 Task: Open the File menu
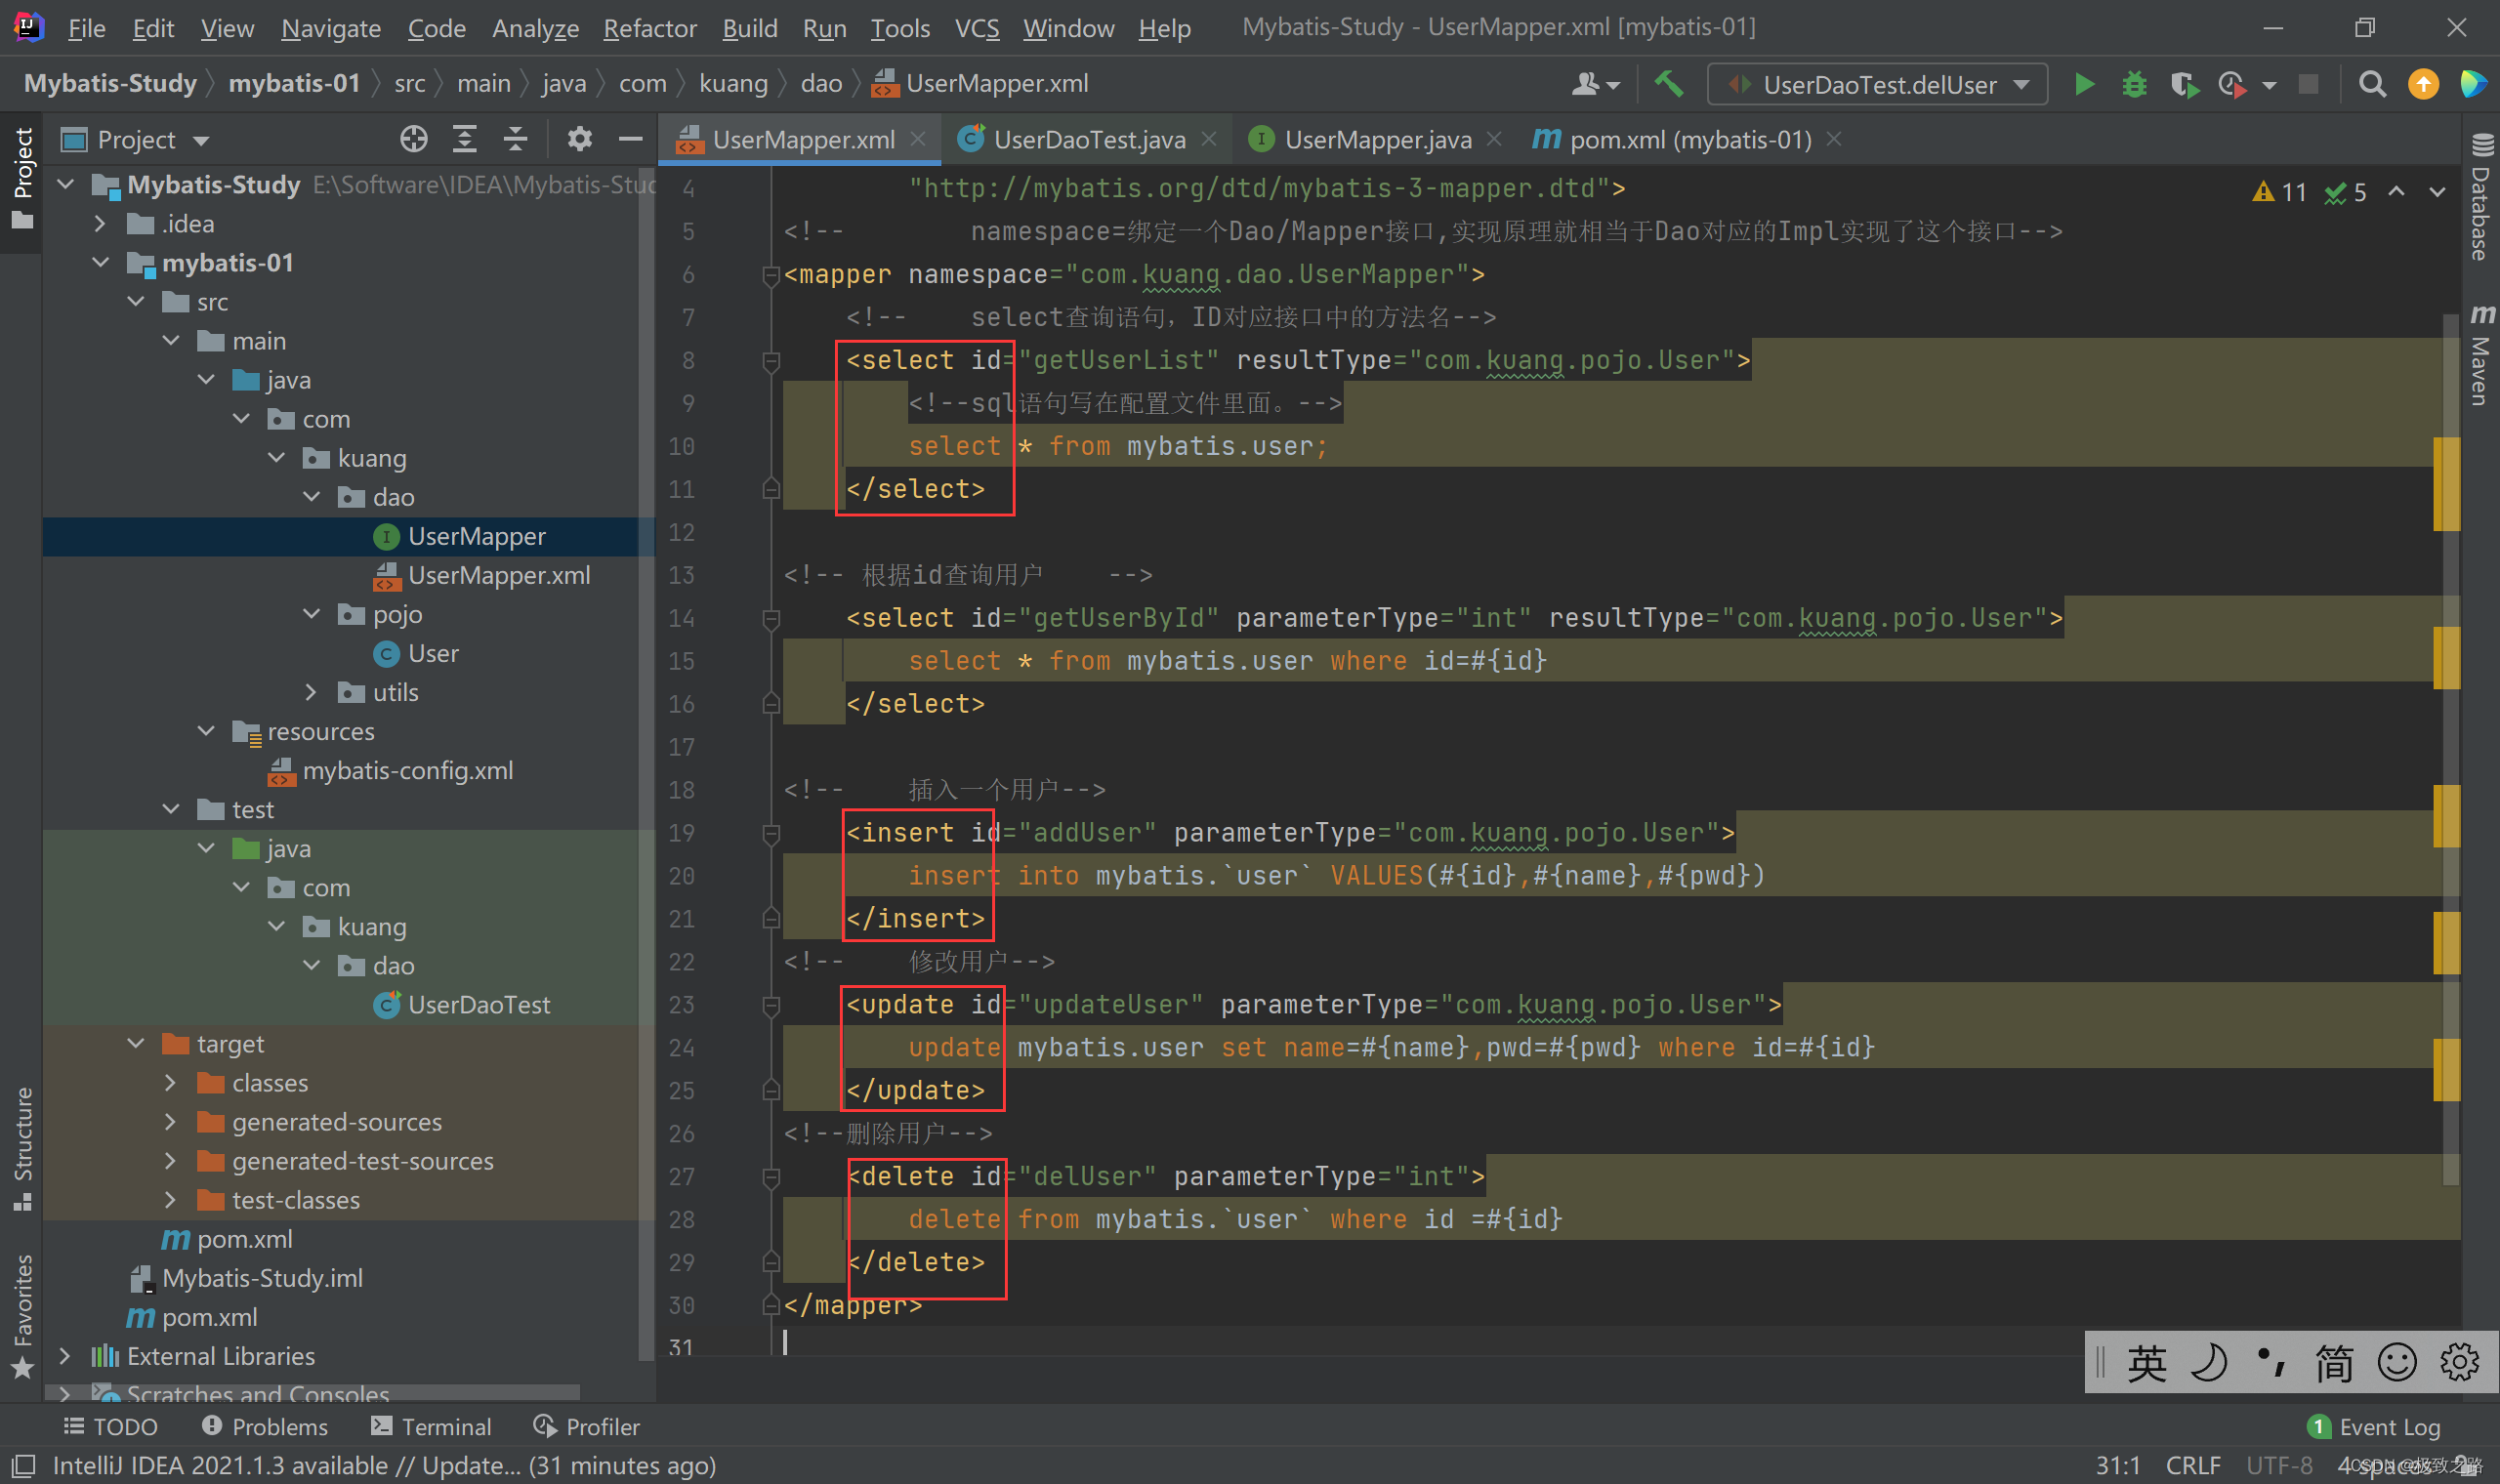tap(86, 28)
